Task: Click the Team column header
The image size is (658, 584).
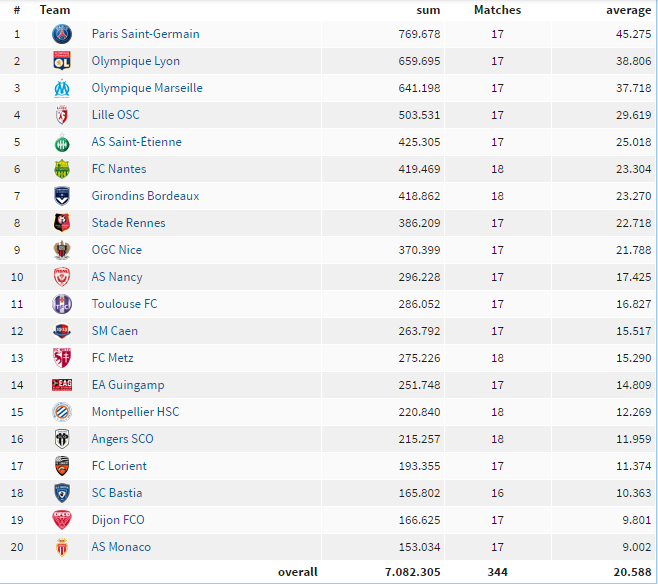Action: coord(55,10)
